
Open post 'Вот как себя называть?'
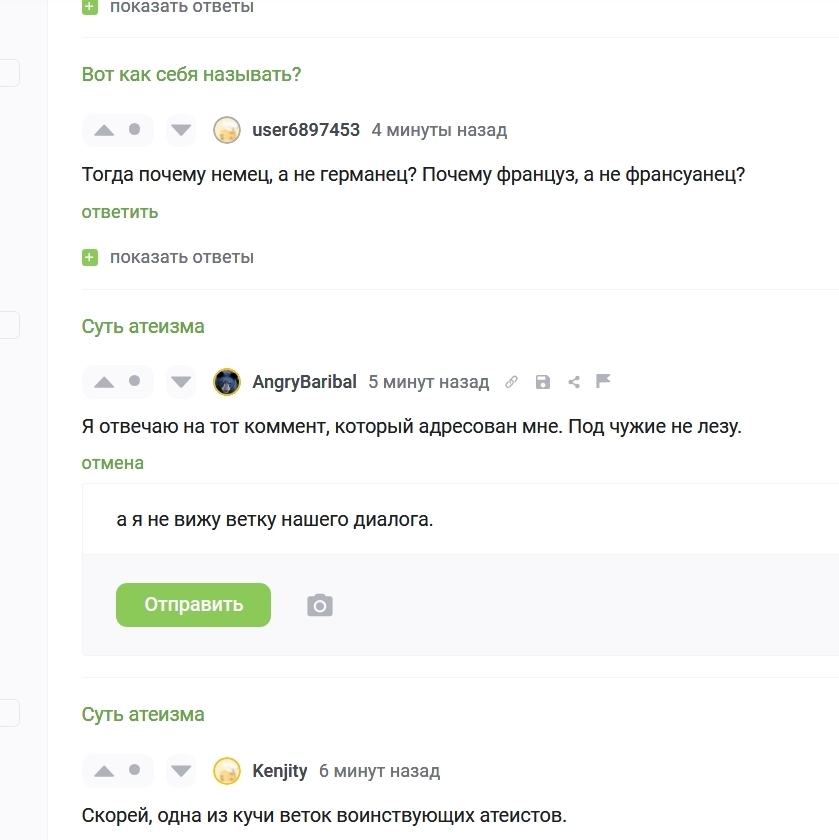(x=191, y=74)
